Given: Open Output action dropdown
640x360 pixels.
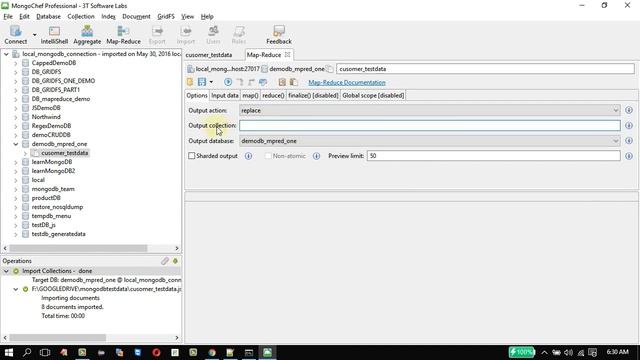Looking at the screenshot, I should (430, 110).
